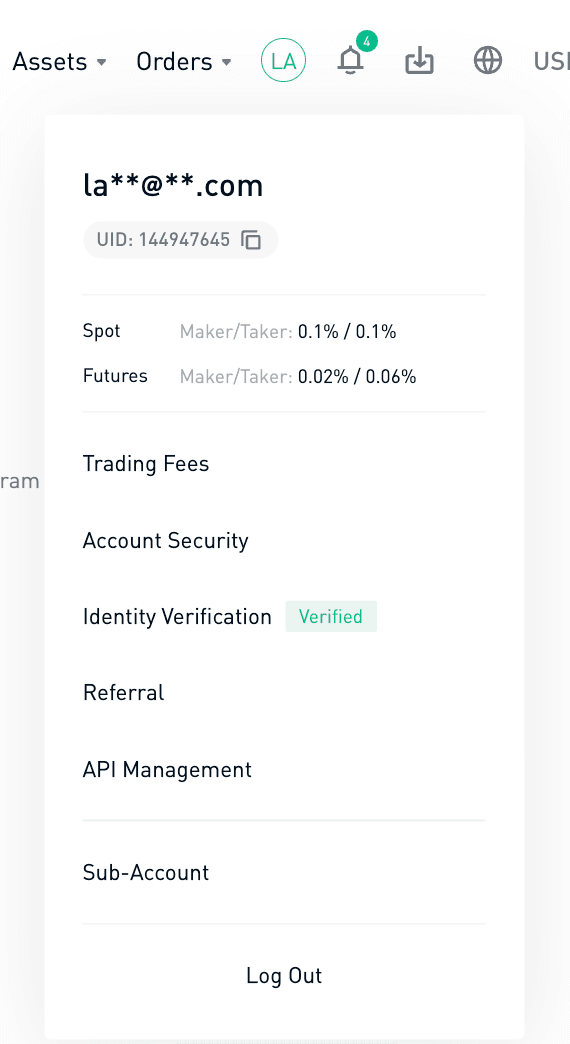Click the Verified status badge
570x1044 pixels.
[x=331, y=617]
